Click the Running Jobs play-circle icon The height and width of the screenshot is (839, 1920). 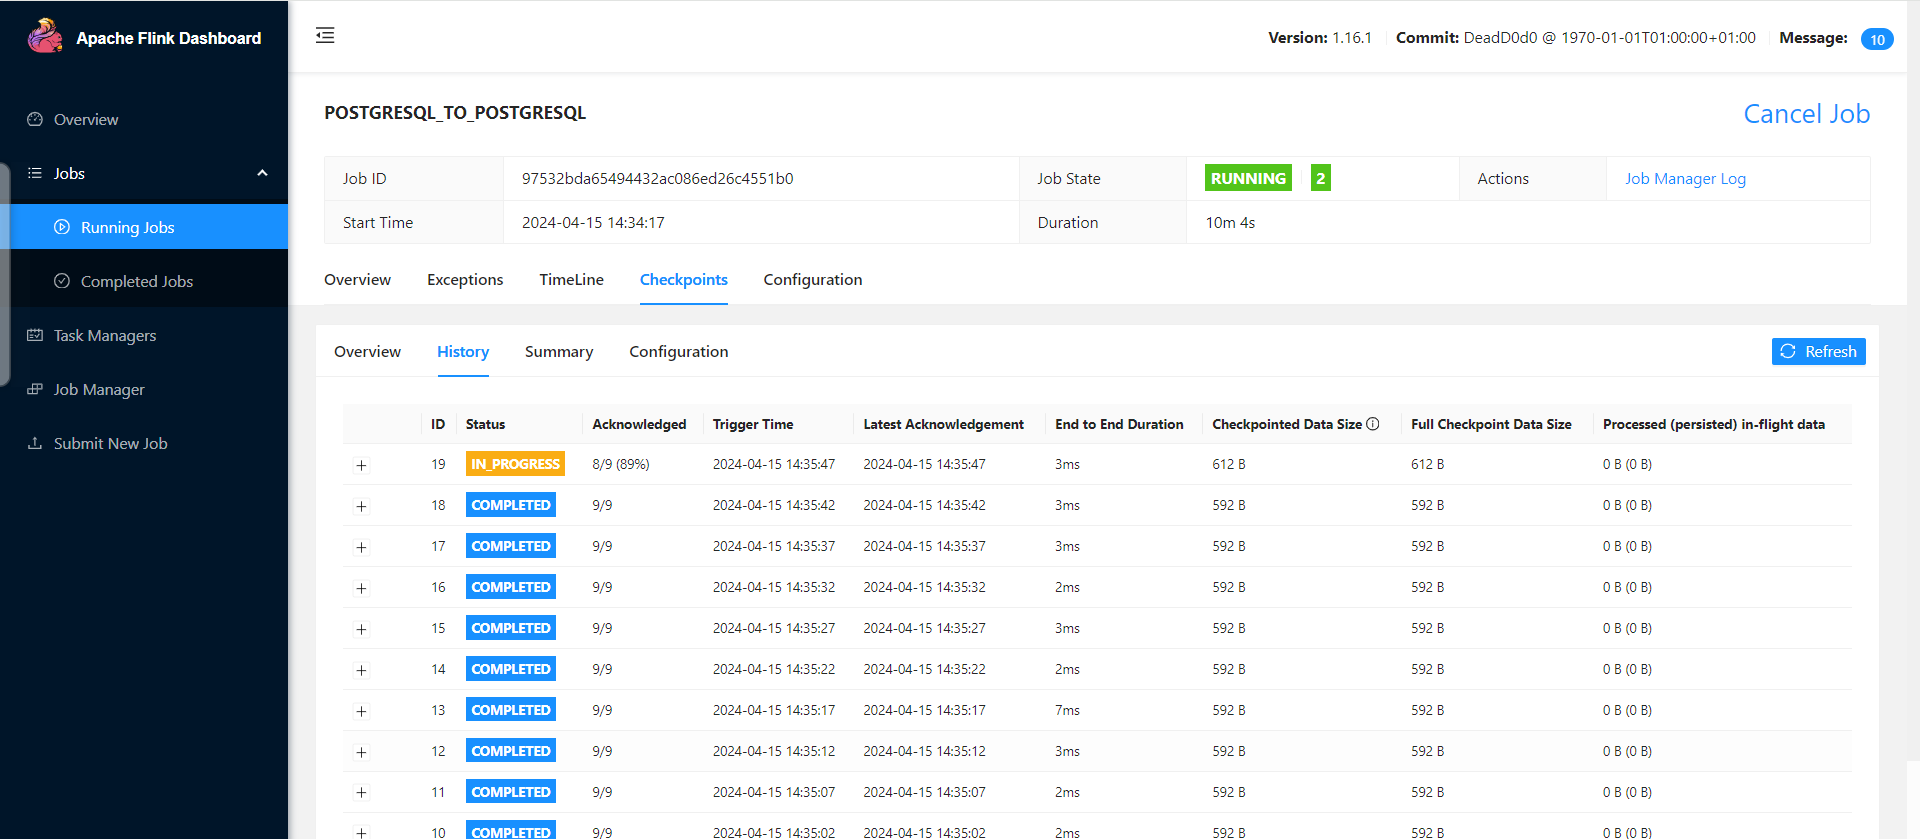pyautogui.click(x=62, y=227)
